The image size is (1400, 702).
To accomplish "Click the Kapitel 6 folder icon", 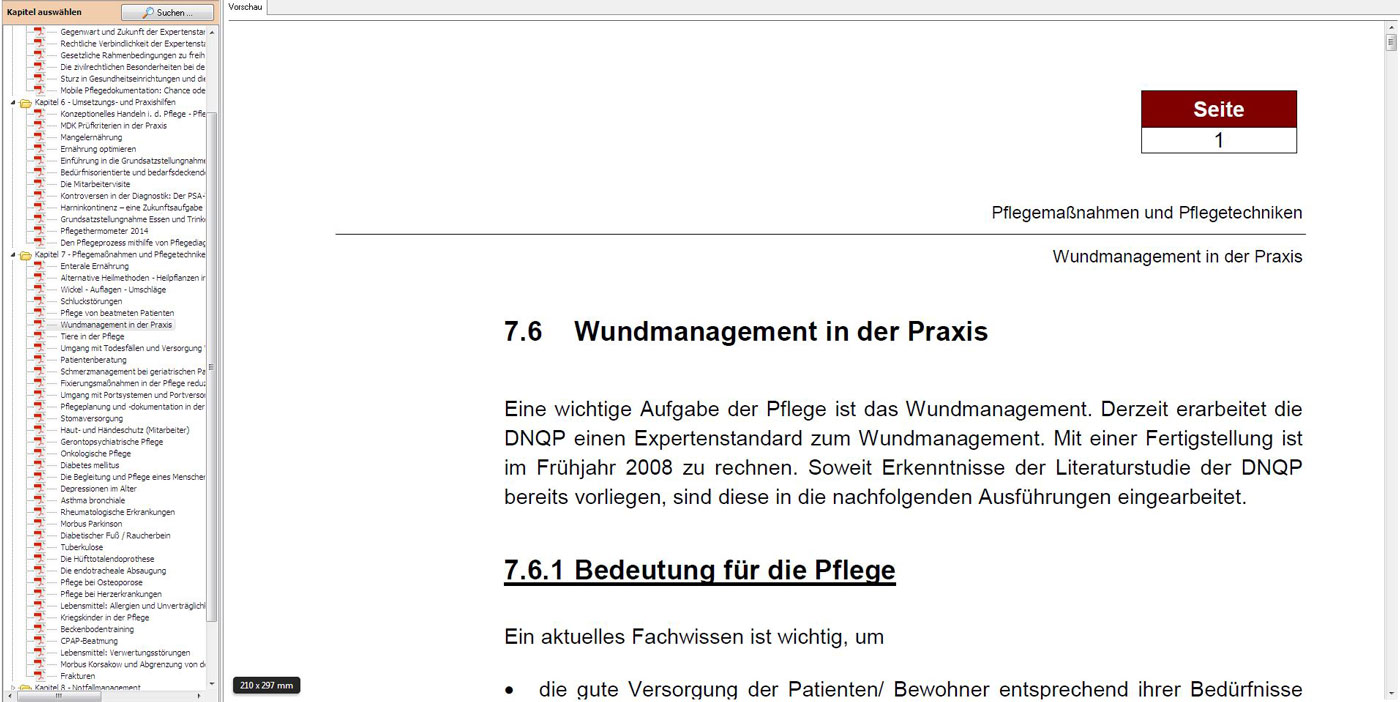I will [x=25, y=103].
